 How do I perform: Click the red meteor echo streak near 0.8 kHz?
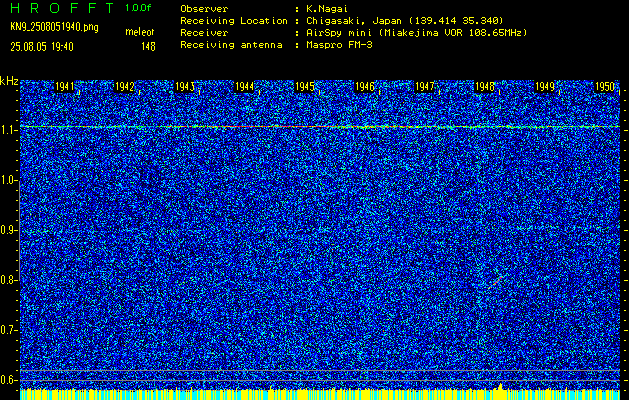496,281
